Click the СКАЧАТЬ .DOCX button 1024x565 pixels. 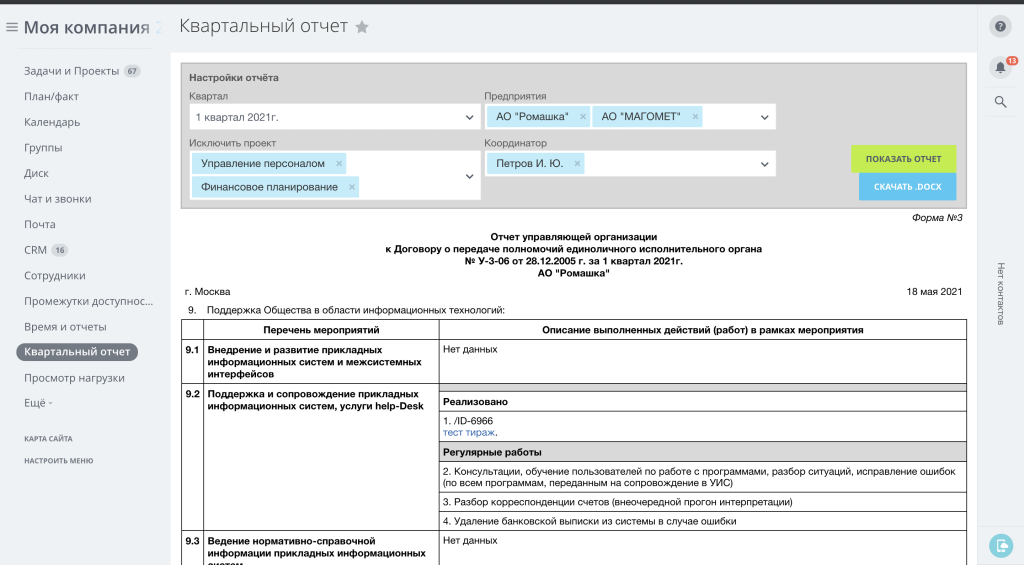[907, 187]
